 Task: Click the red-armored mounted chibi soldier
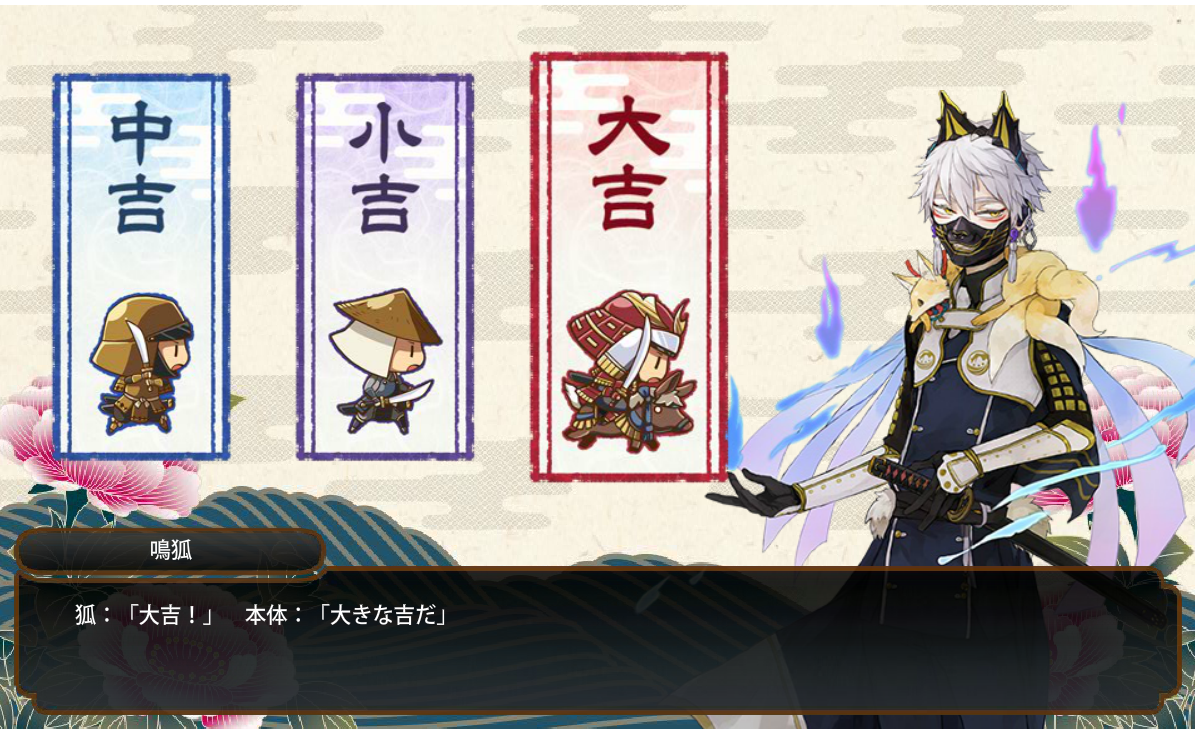pos(630,370)
